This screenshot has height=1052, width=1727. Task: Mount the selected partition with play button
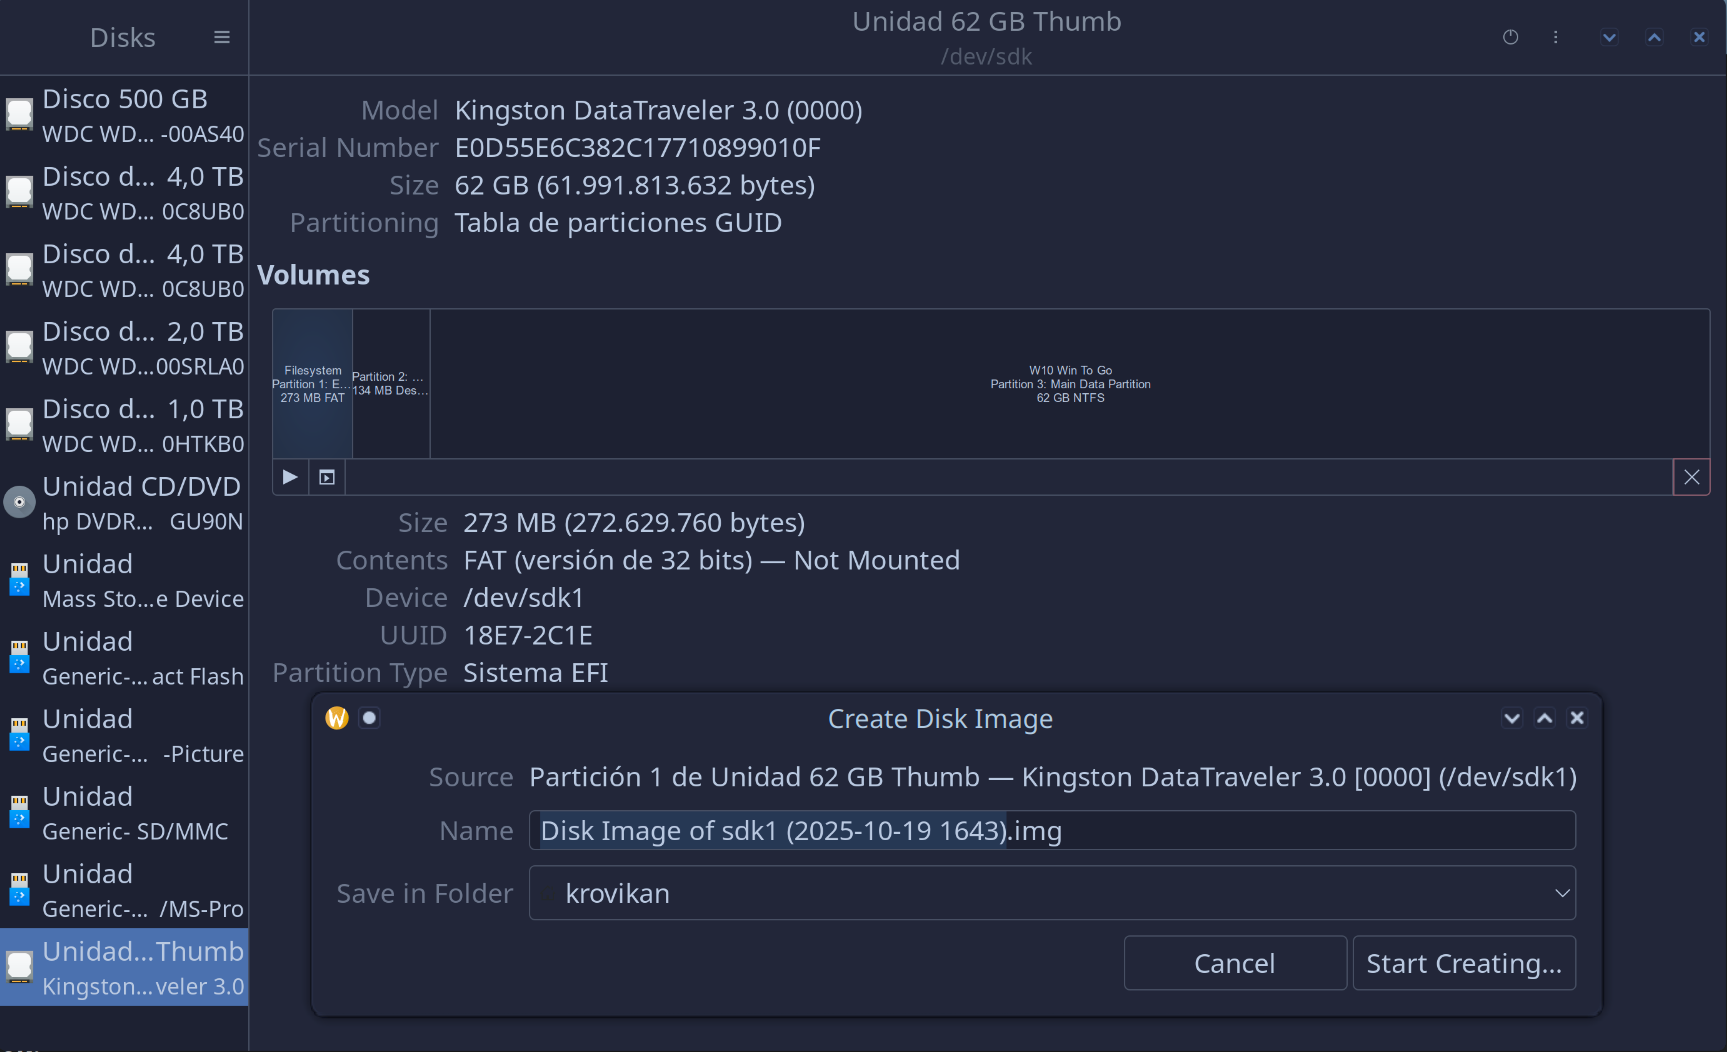(x=290, y=477)
